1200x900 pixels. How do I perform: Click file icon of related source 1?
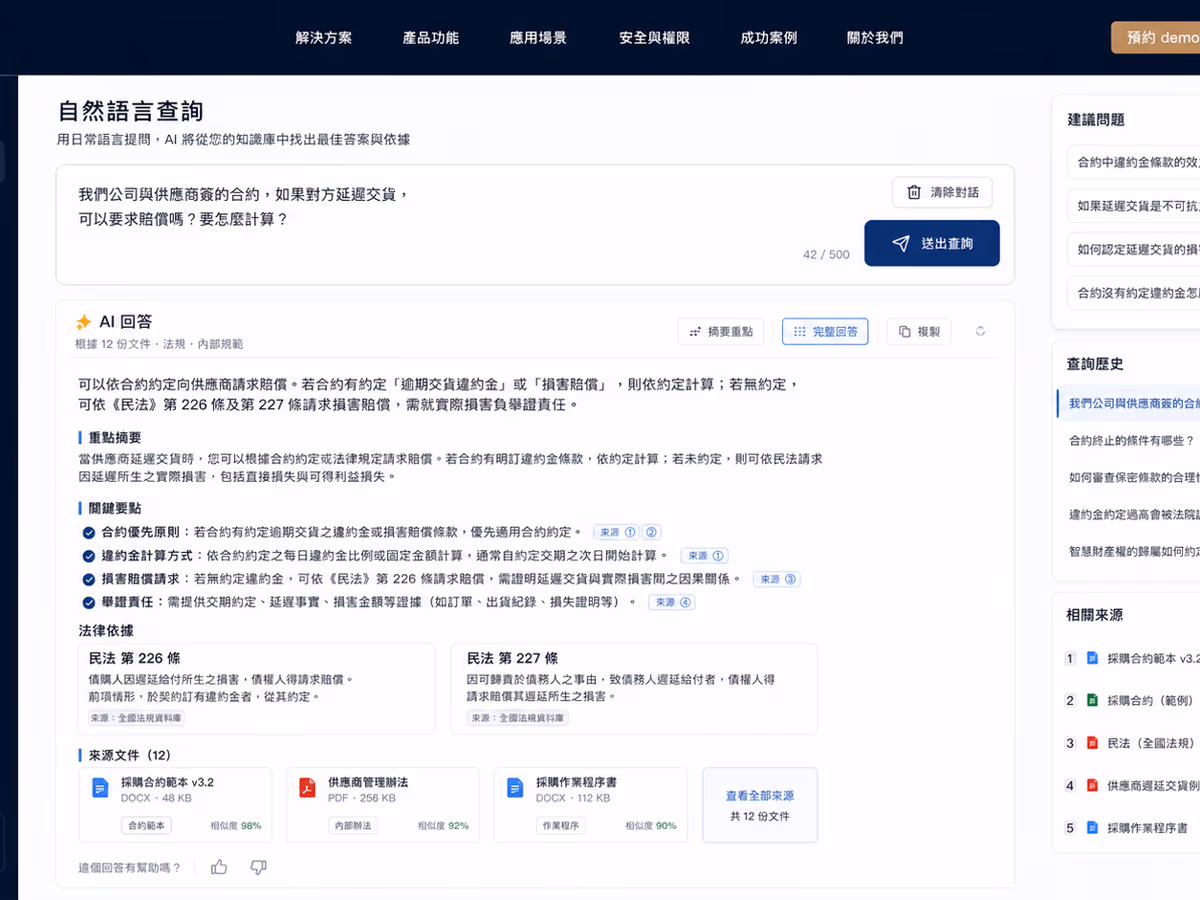(1093, 658)
